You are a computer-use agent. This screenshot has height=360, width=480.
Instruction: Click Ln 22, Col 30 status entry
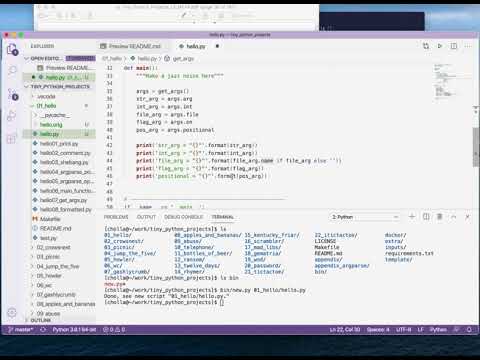pyautogui.click(x=345, y=330)
